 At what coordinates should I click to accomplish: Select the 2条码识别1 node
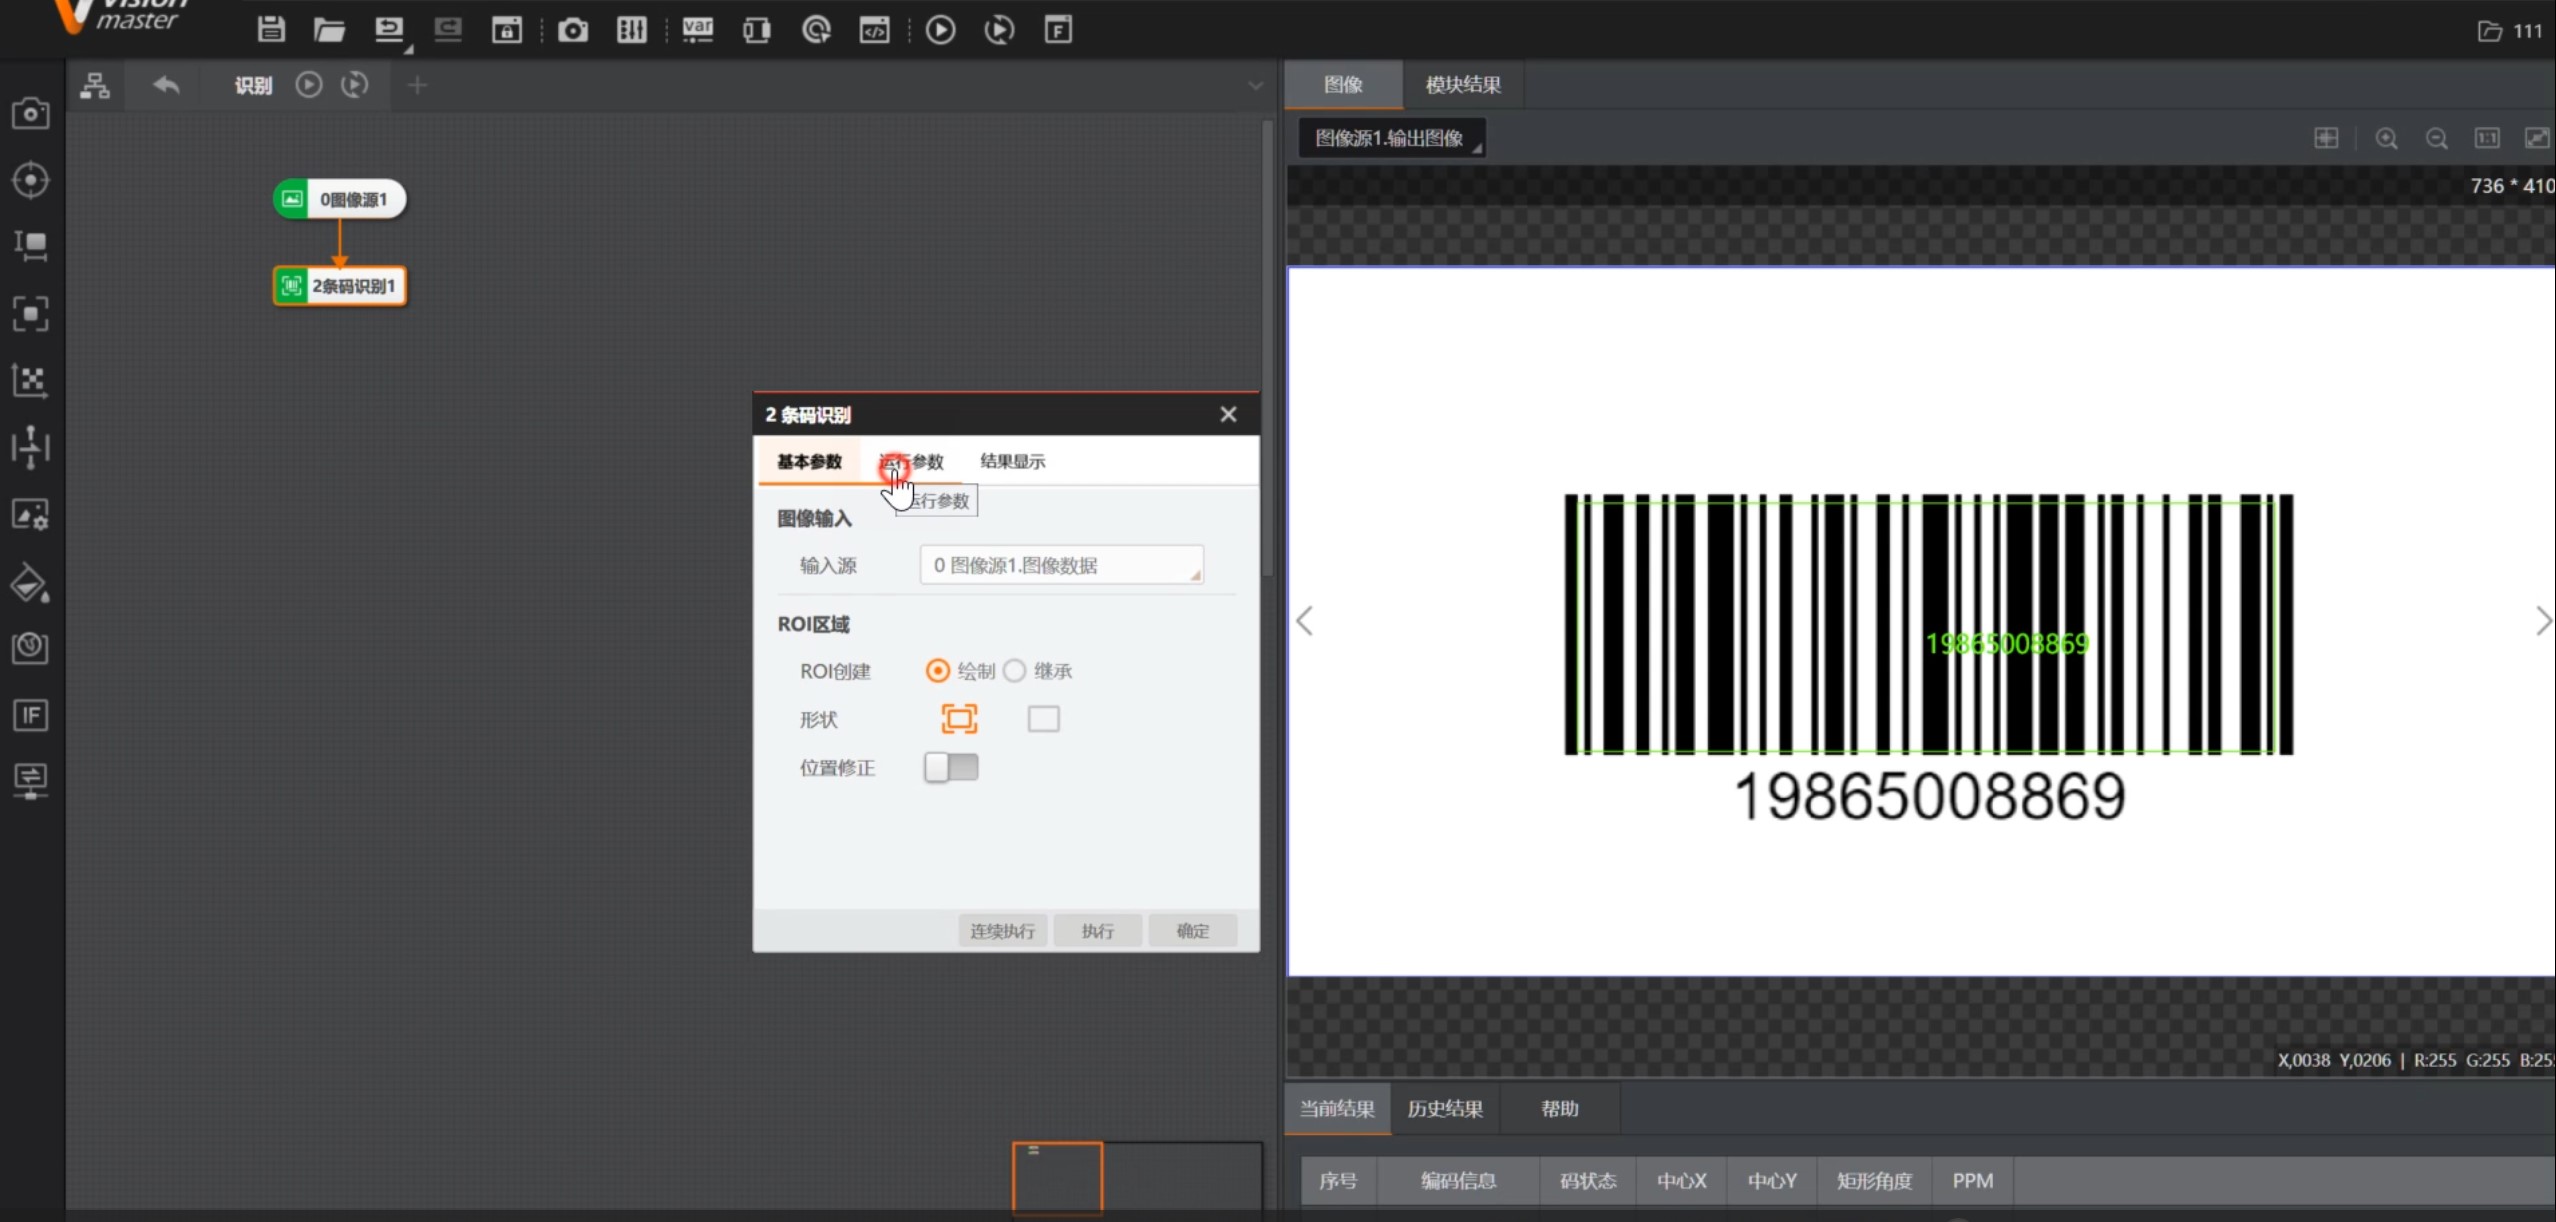340,286
